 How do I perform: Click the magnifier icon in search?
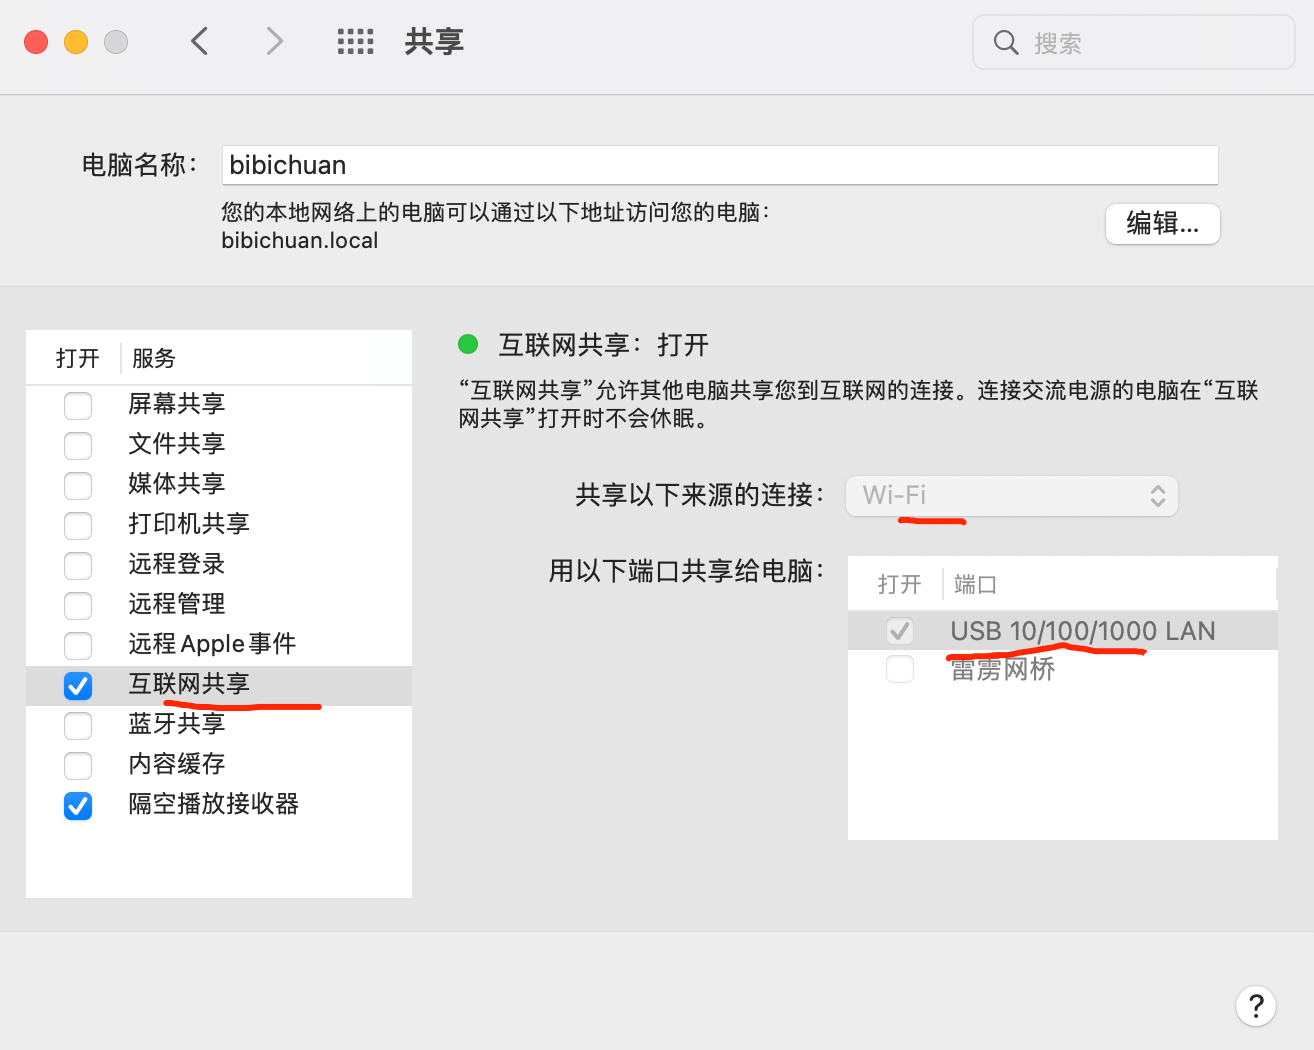[1005, 43]
